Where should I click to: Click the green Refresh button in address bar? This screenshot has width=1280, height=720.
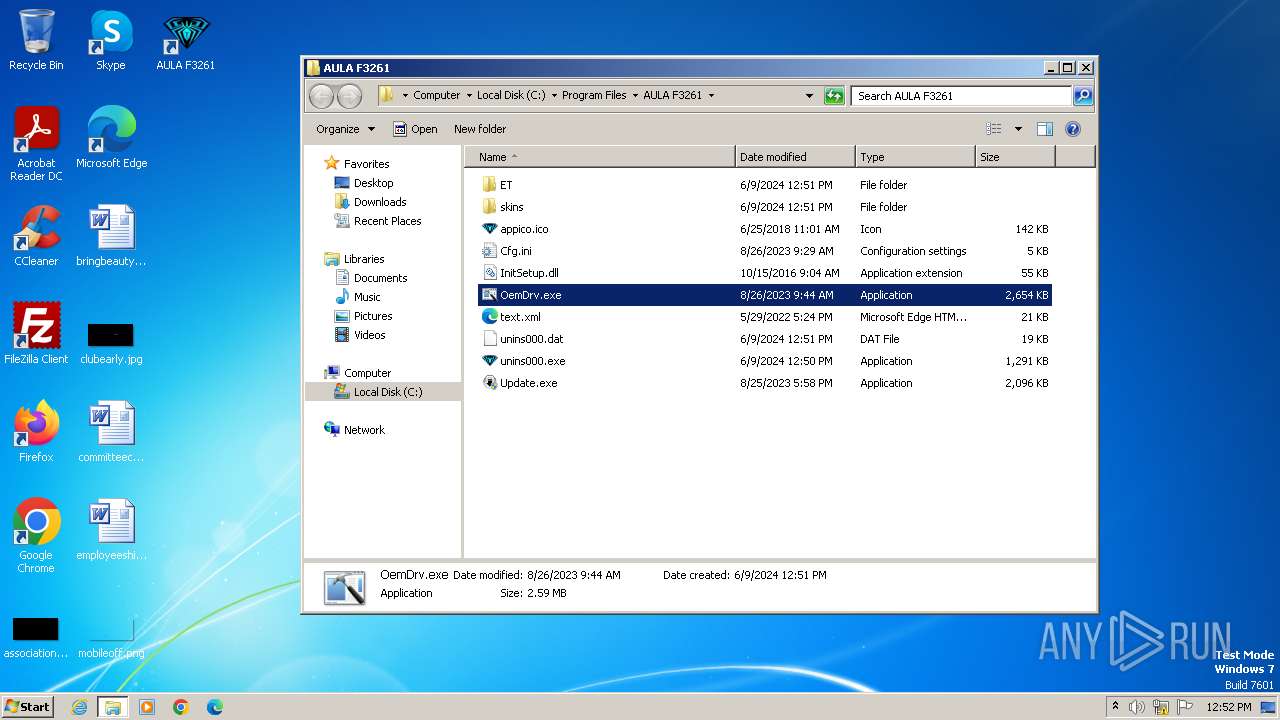pos(834,96)
